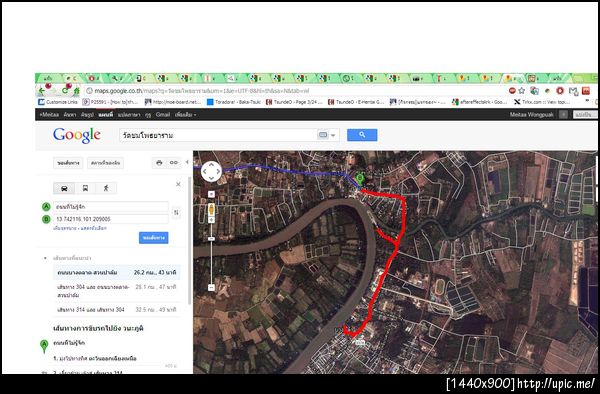Select driving mode car icon

(x=64, y=188)
